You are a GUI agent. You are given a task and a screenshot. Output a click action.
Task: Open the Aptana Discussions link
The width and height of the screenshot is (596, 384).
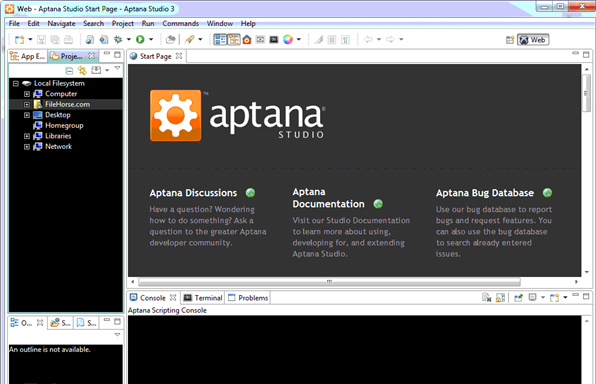pos(193,193)
